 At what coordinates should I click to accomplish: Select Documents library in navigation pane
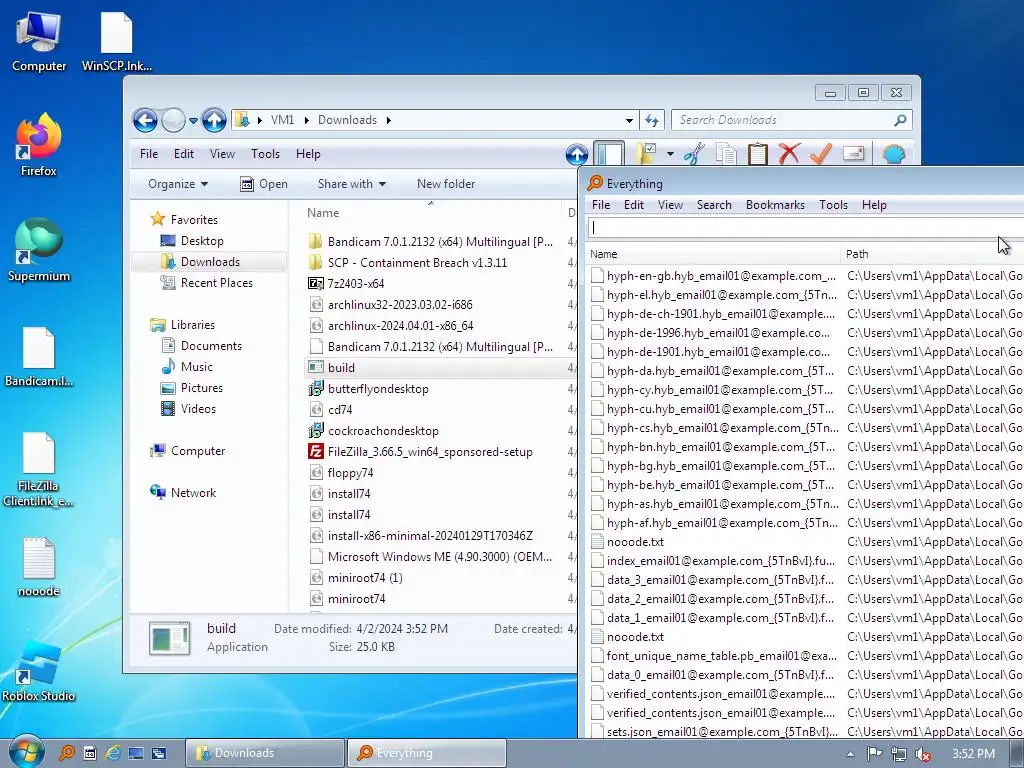[211, 345]
